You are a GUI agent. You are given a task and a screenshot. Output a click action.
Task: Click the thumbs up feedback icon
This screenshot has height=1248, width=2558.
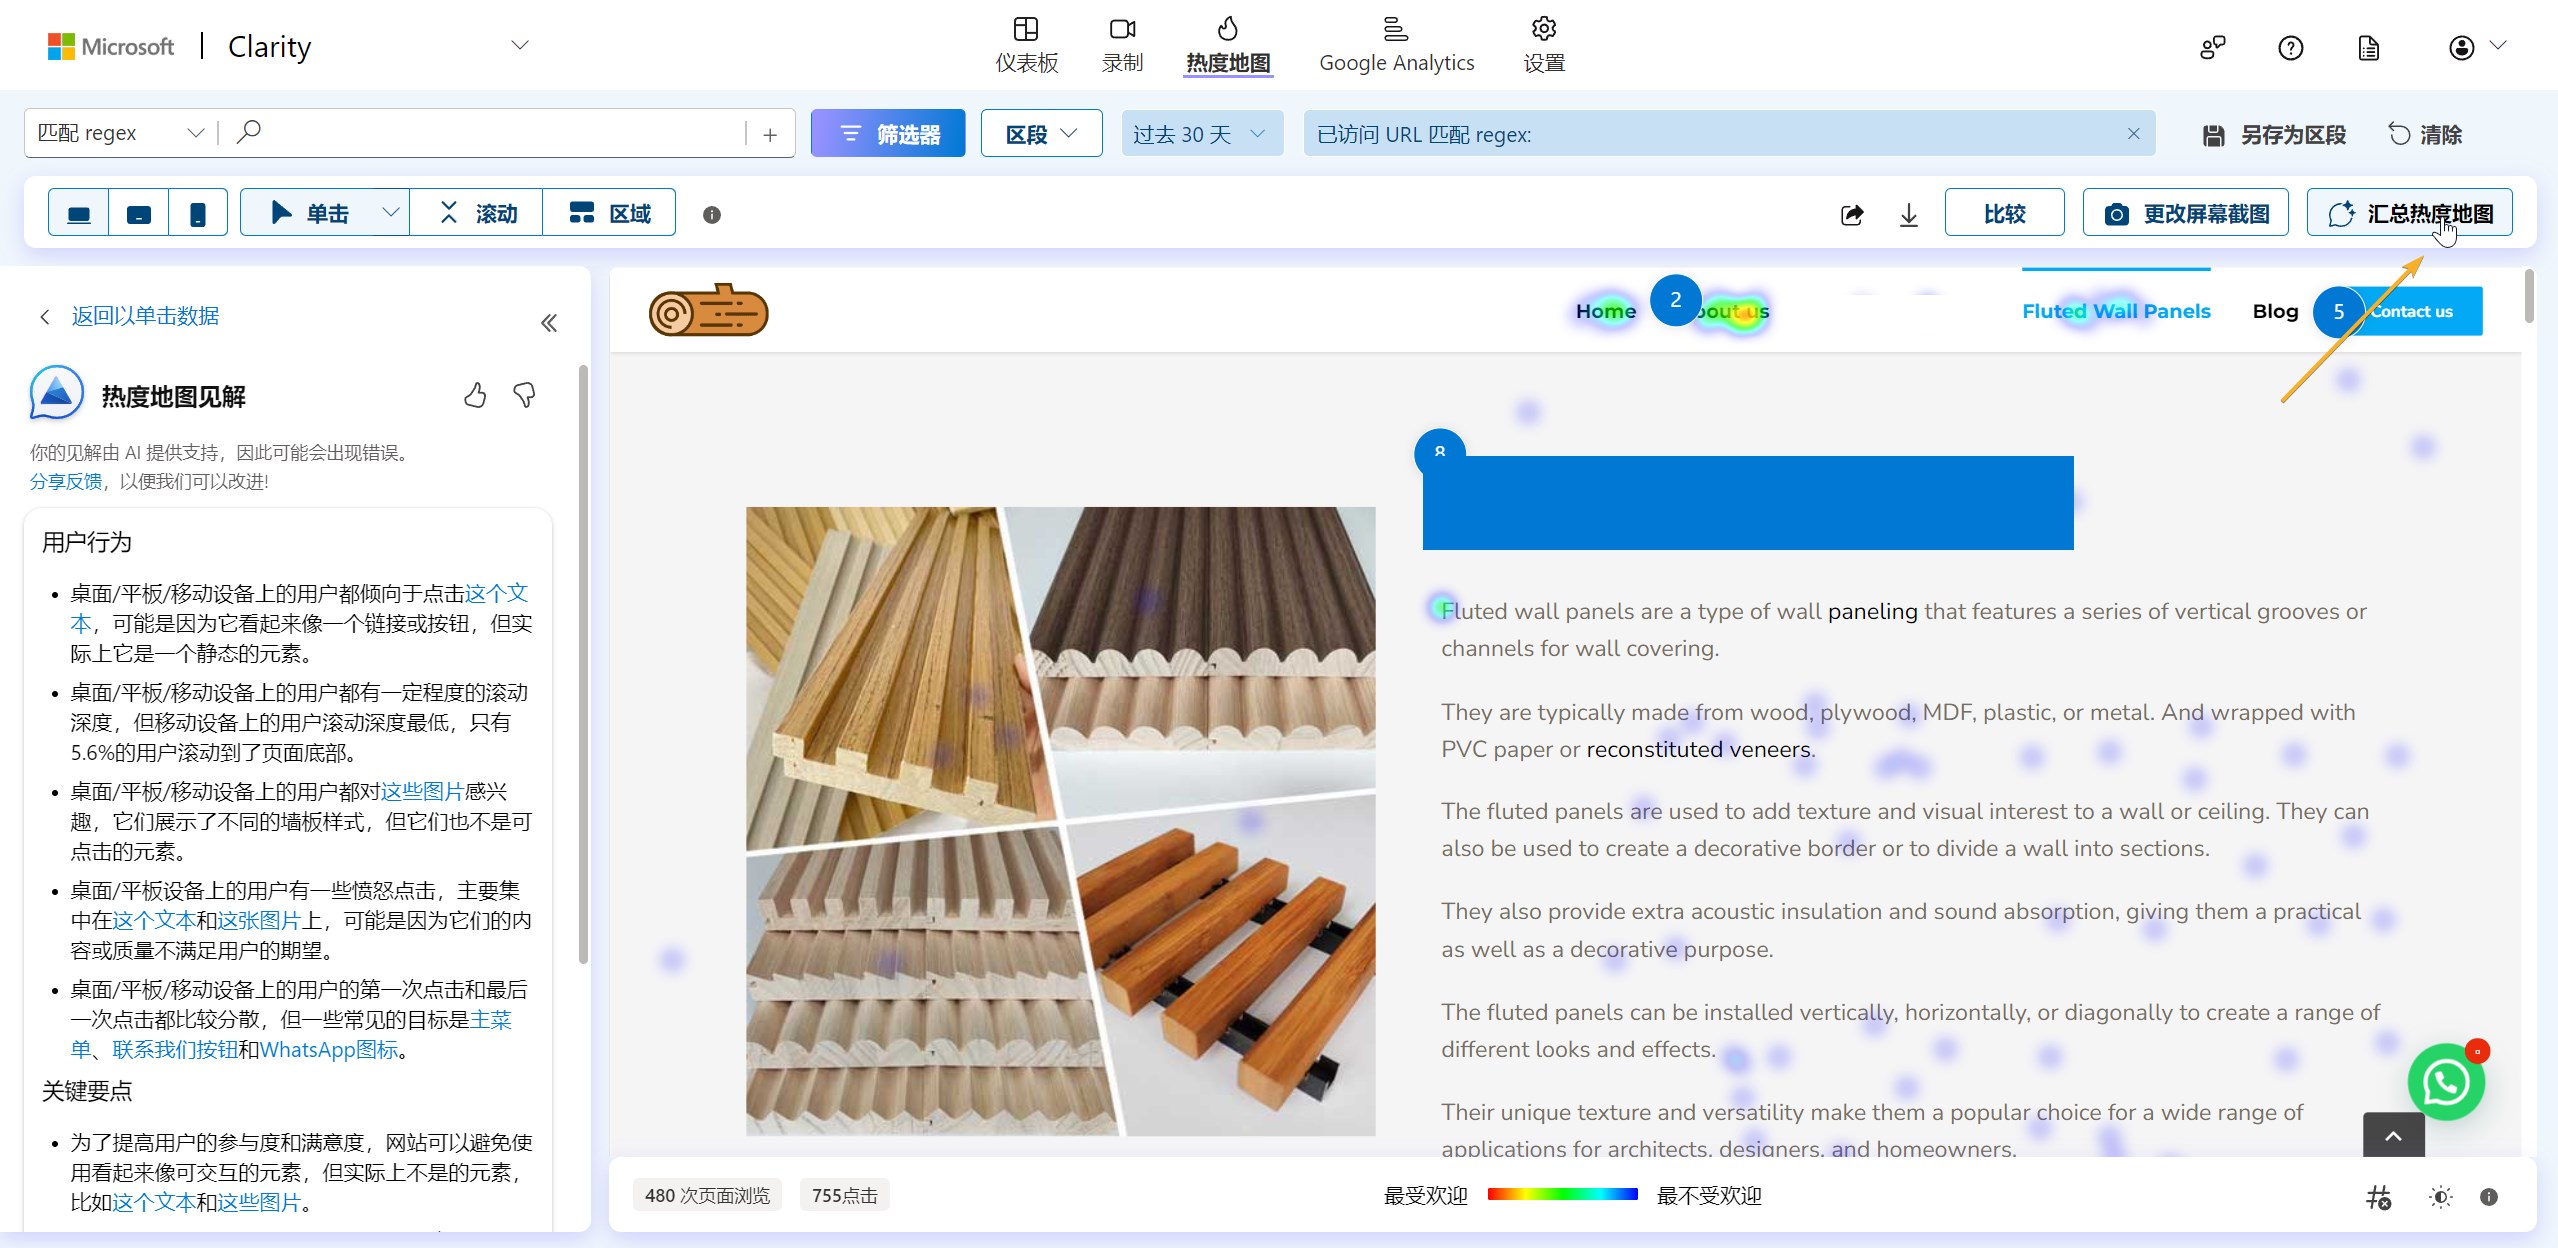coord(475,396)
